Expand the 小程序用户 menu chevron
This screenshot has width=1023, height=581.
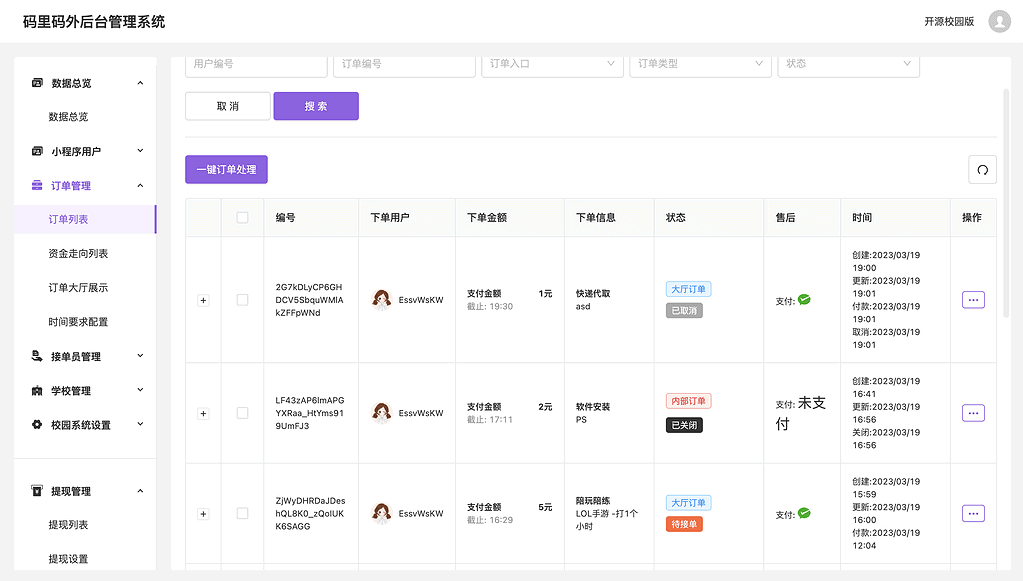point(140,151)
